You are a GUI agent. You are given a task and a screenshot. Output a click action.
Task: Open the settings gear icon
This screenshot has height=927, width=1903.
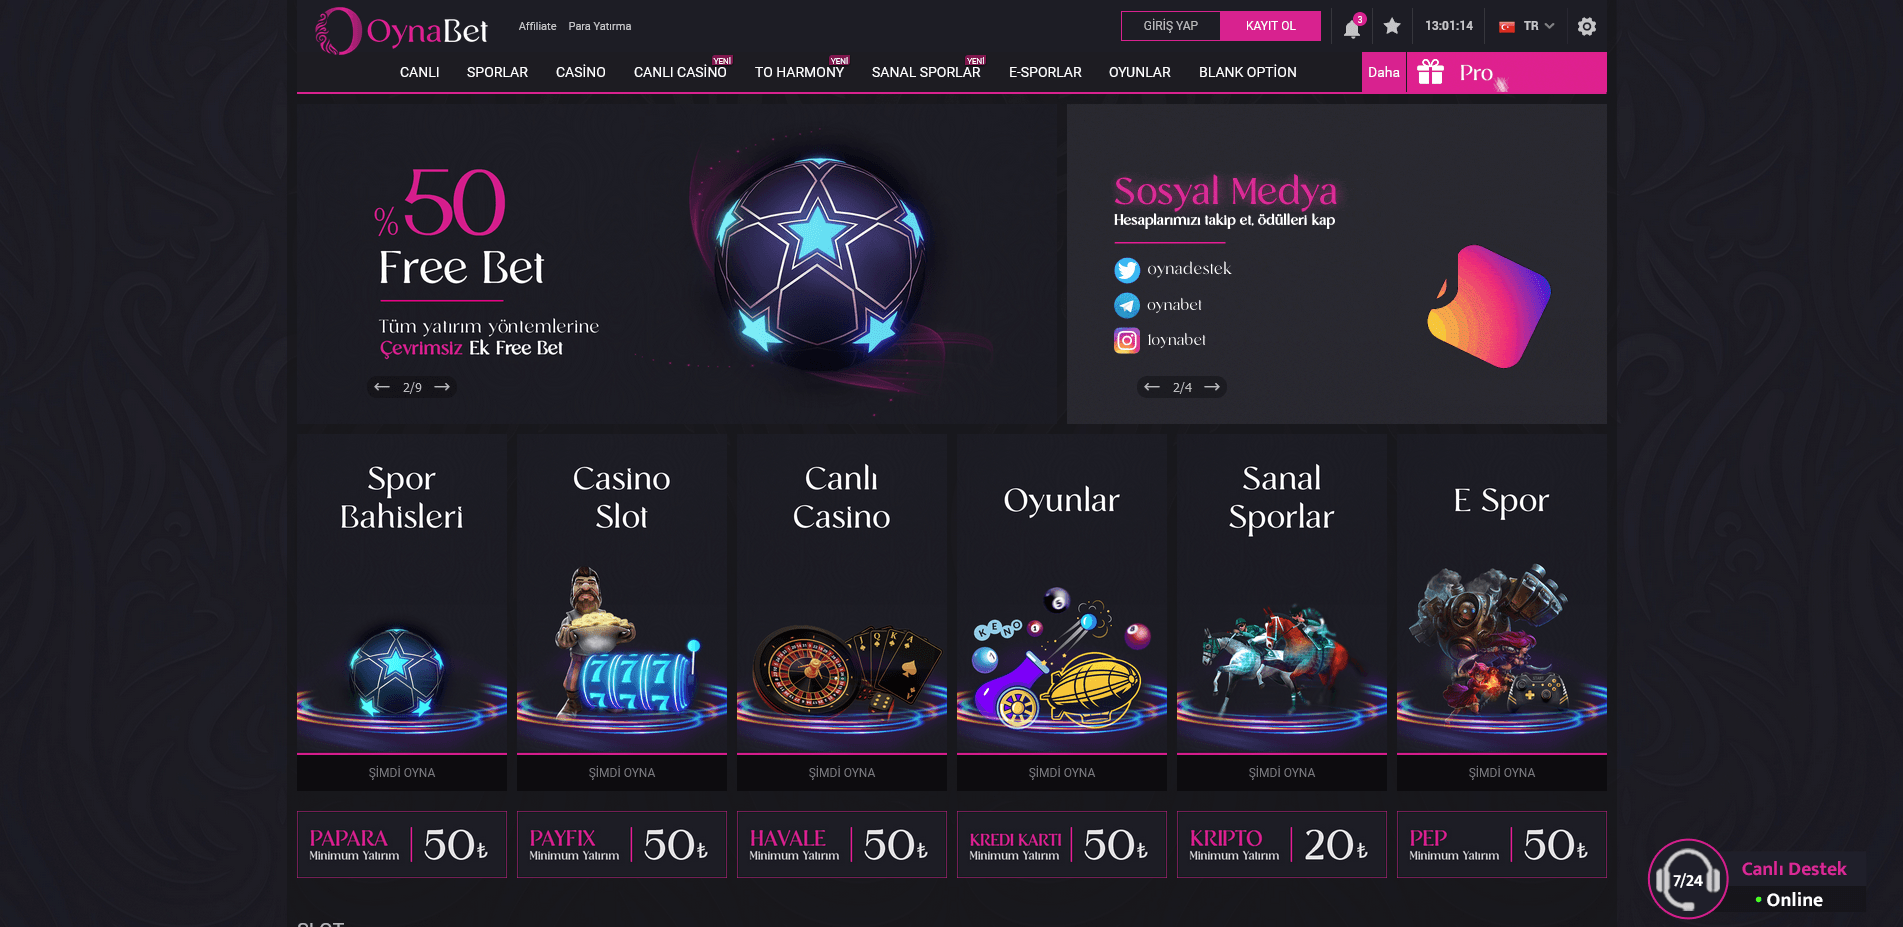(1587, 27)
